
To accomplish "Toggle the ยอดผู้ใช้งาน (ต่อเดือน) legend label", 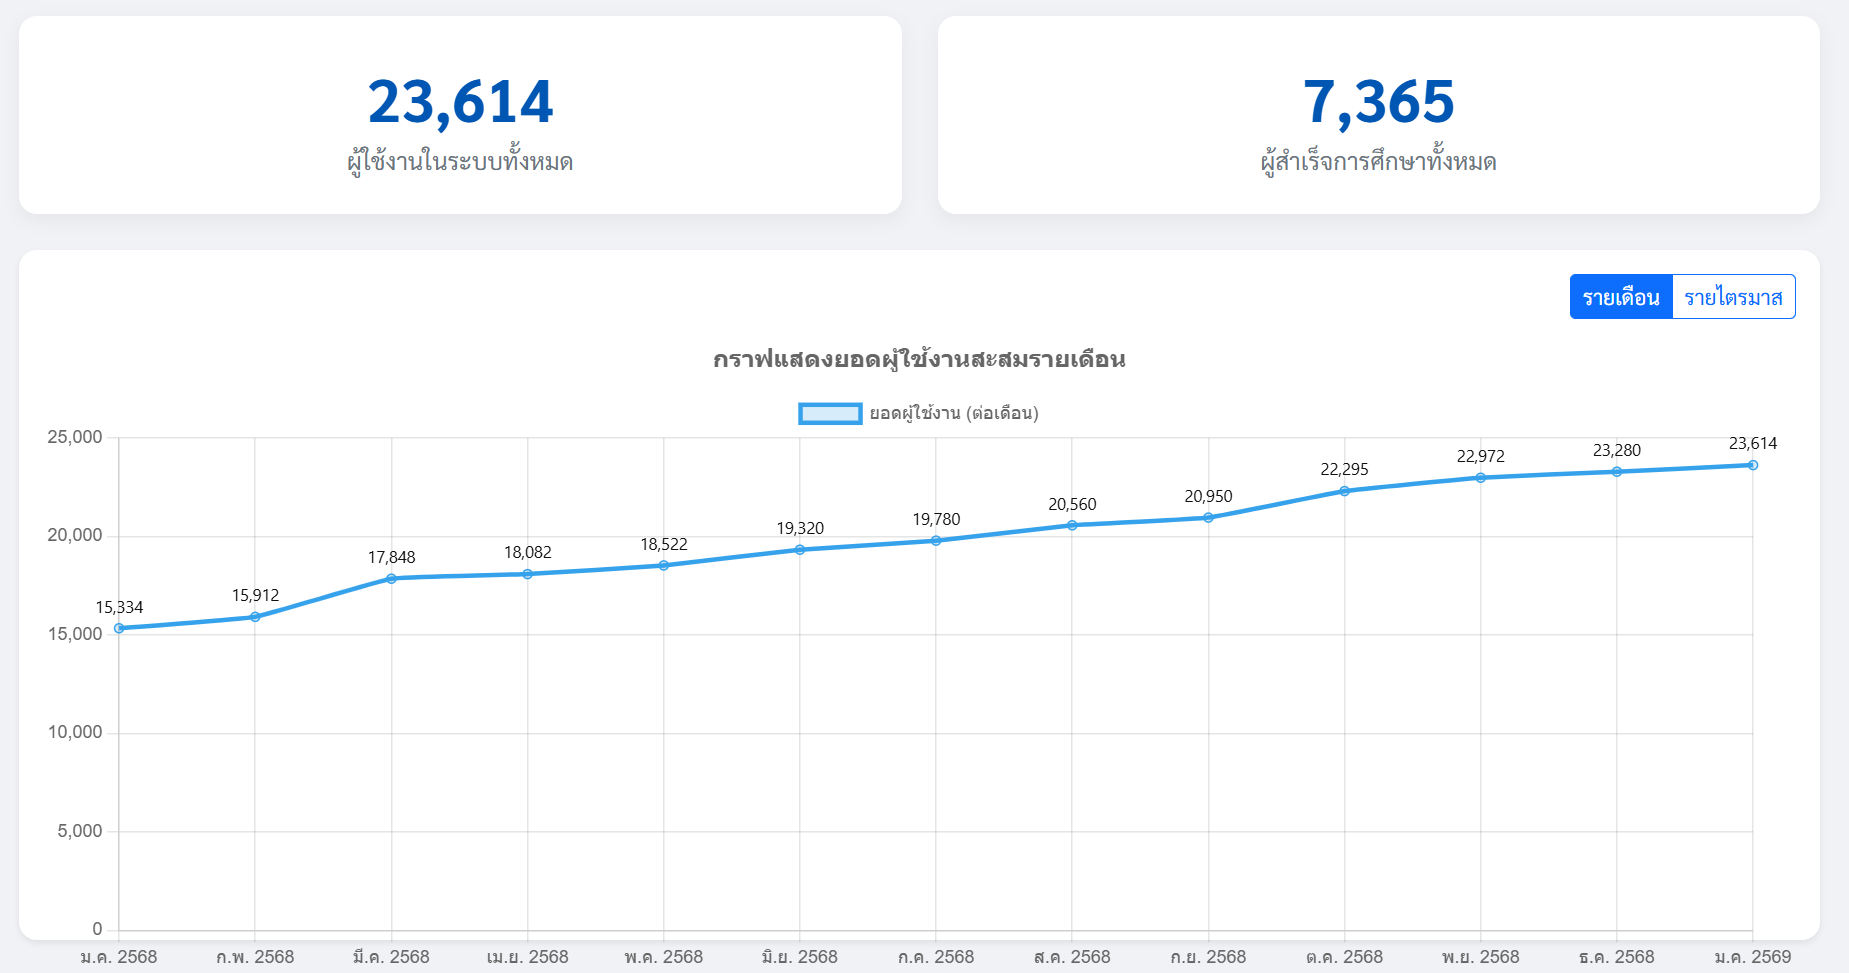I will point(953,413).
